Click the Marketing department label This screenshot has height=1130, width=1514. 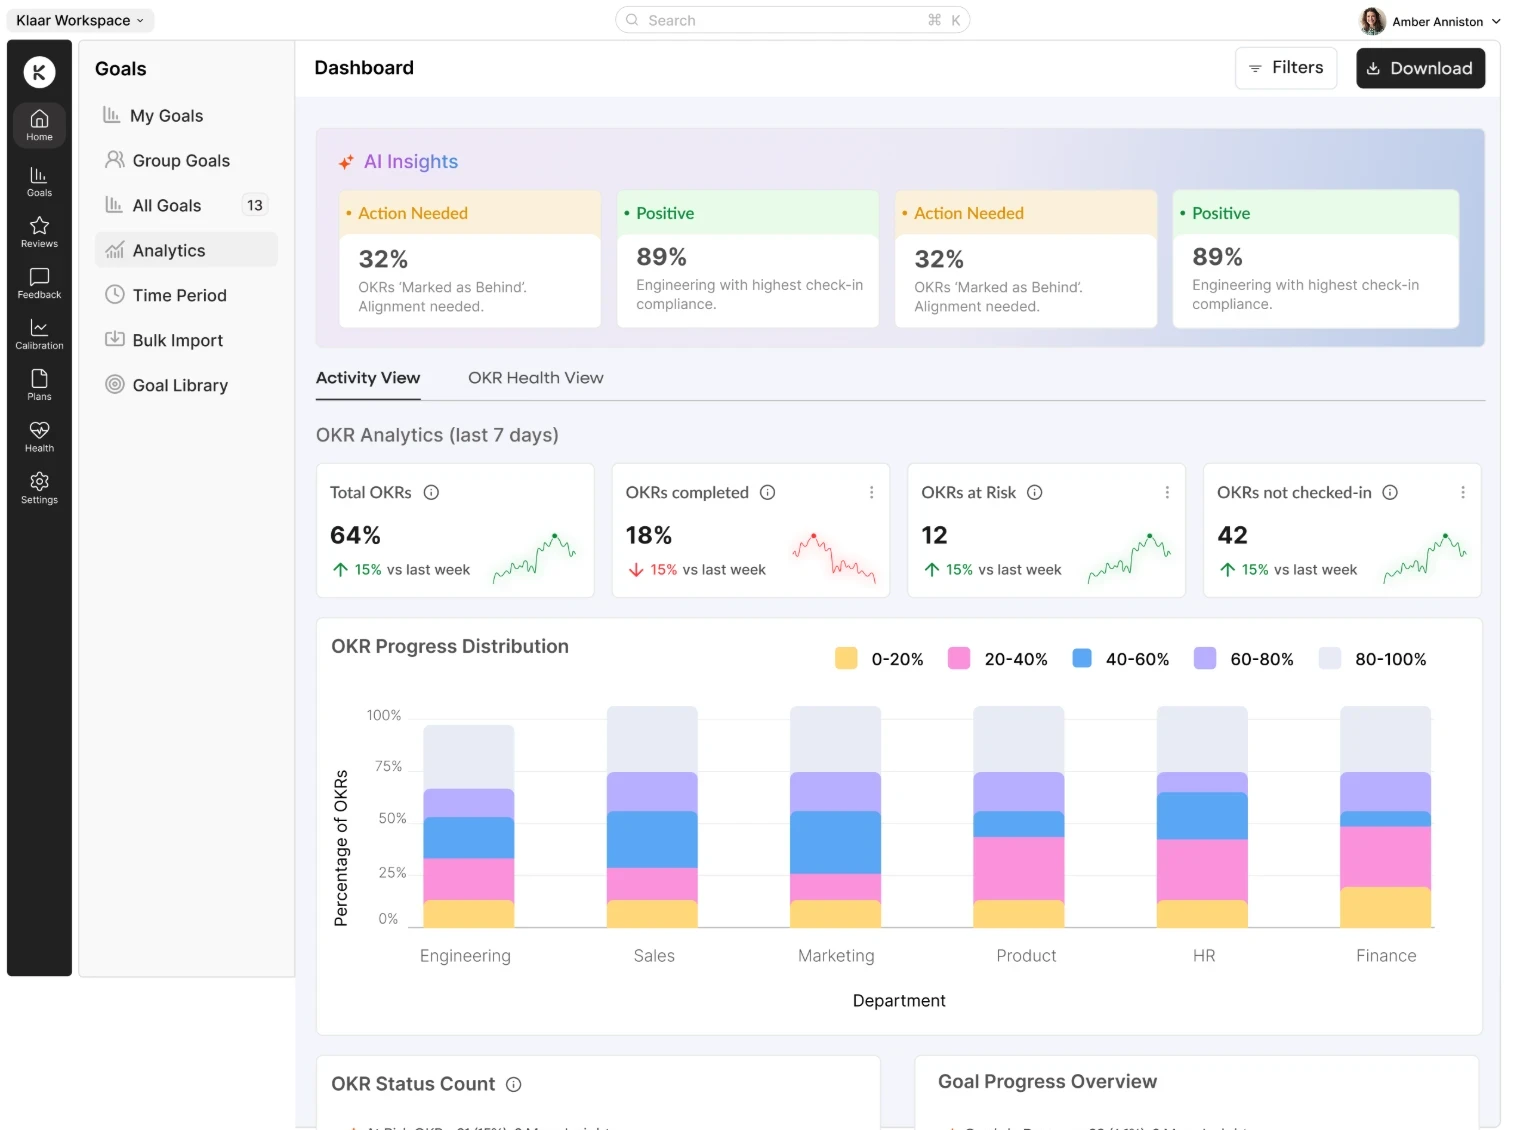click(836, 956)
